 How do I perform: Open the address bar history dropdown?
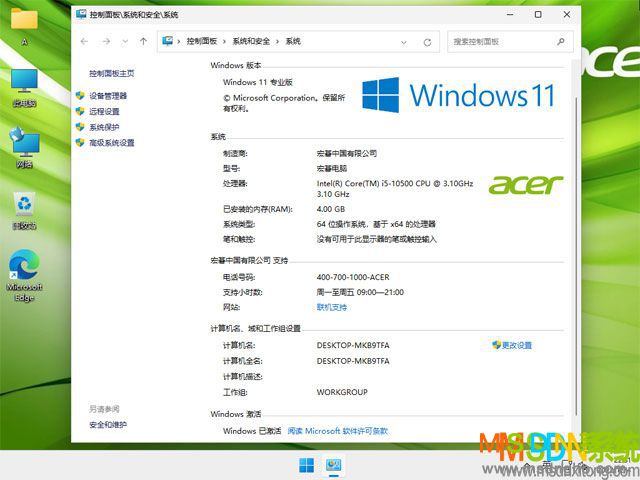point(404,42)
